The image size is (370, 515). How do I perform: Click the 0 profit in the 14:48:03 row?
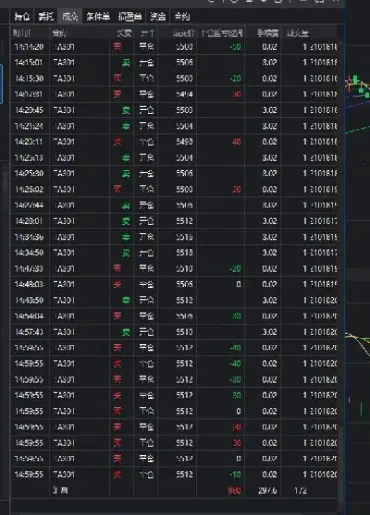point(239,284)
